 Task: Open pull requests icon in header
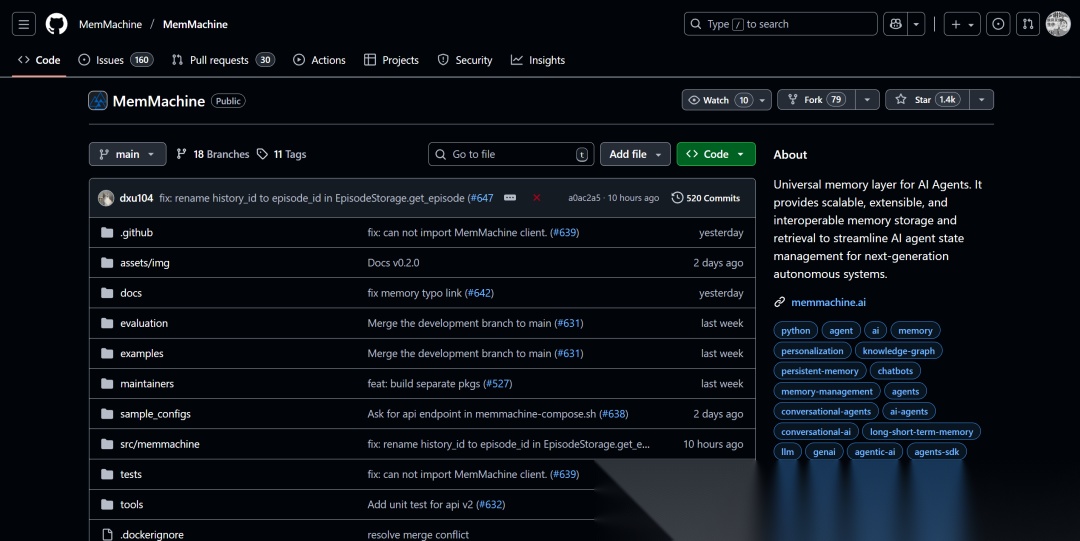tap(1028, 24)
